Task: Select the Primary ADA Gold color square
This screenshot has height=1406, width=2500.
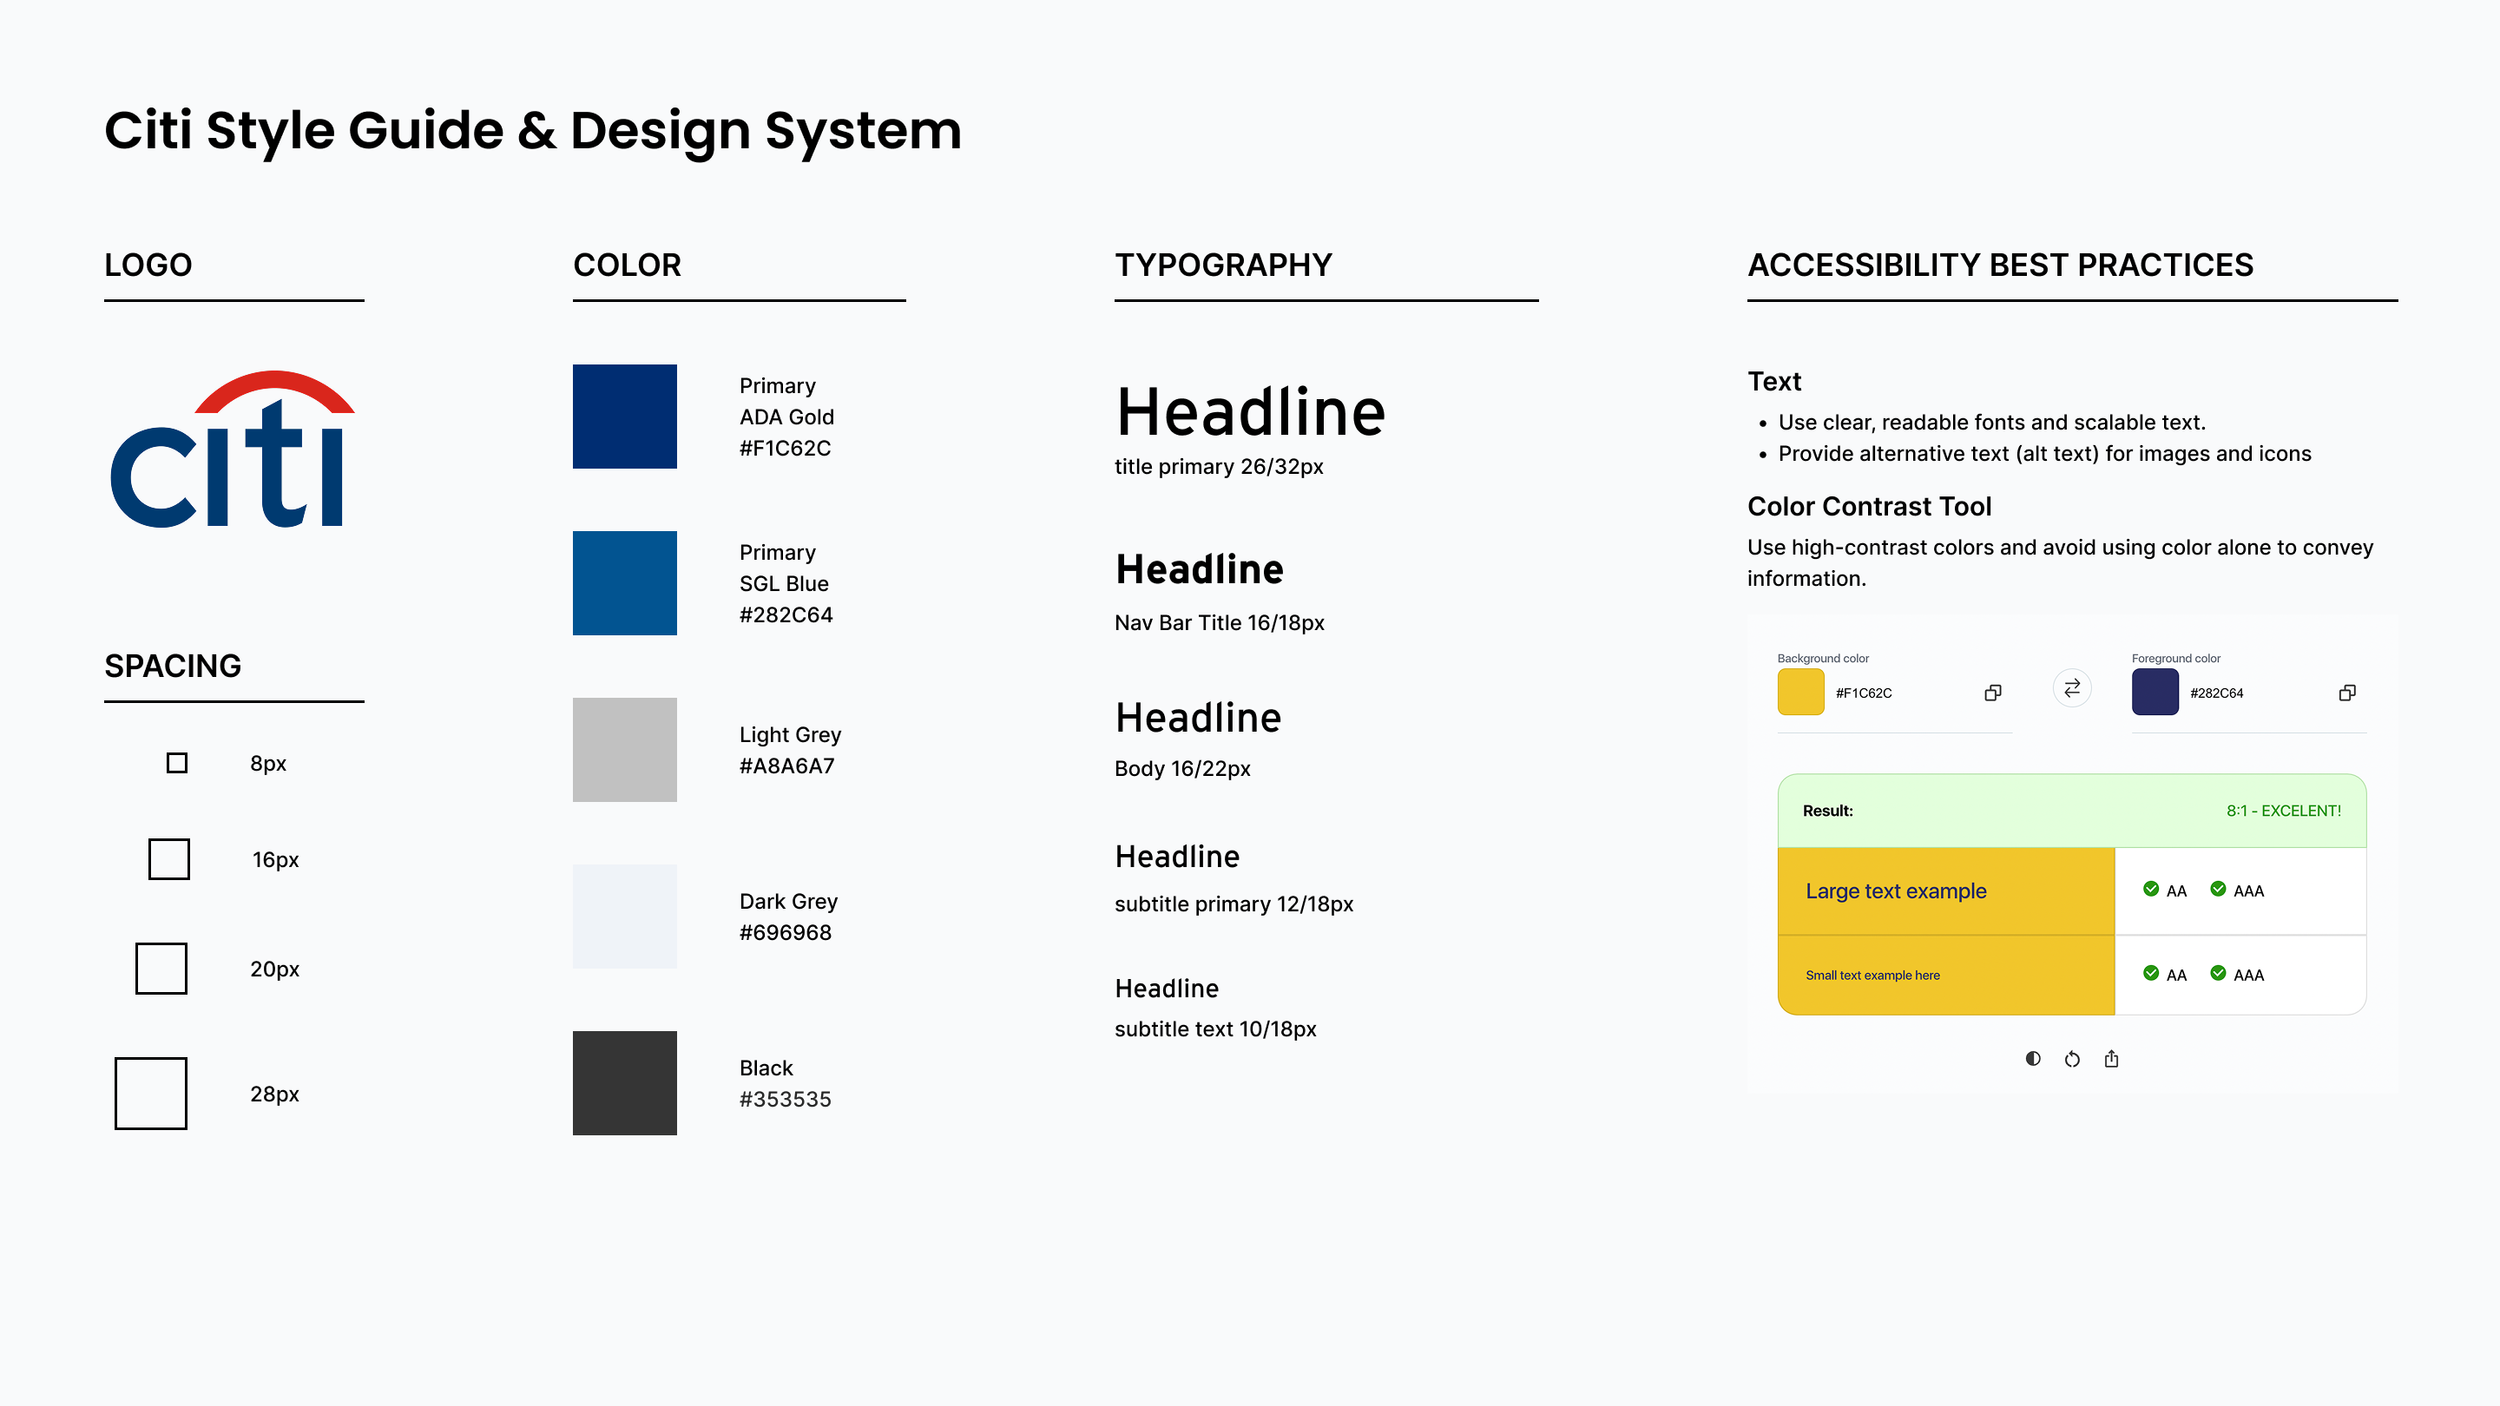Action: (624, 416)
